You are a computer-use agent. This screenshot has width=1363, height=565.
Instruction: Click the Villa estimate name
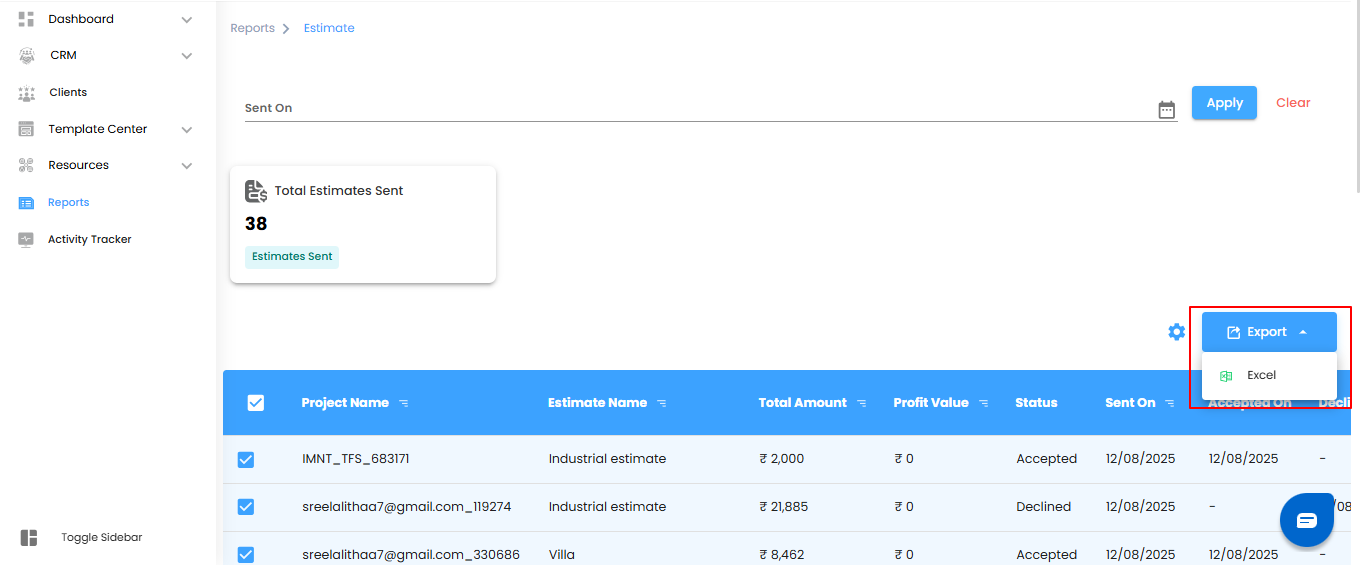562,555
